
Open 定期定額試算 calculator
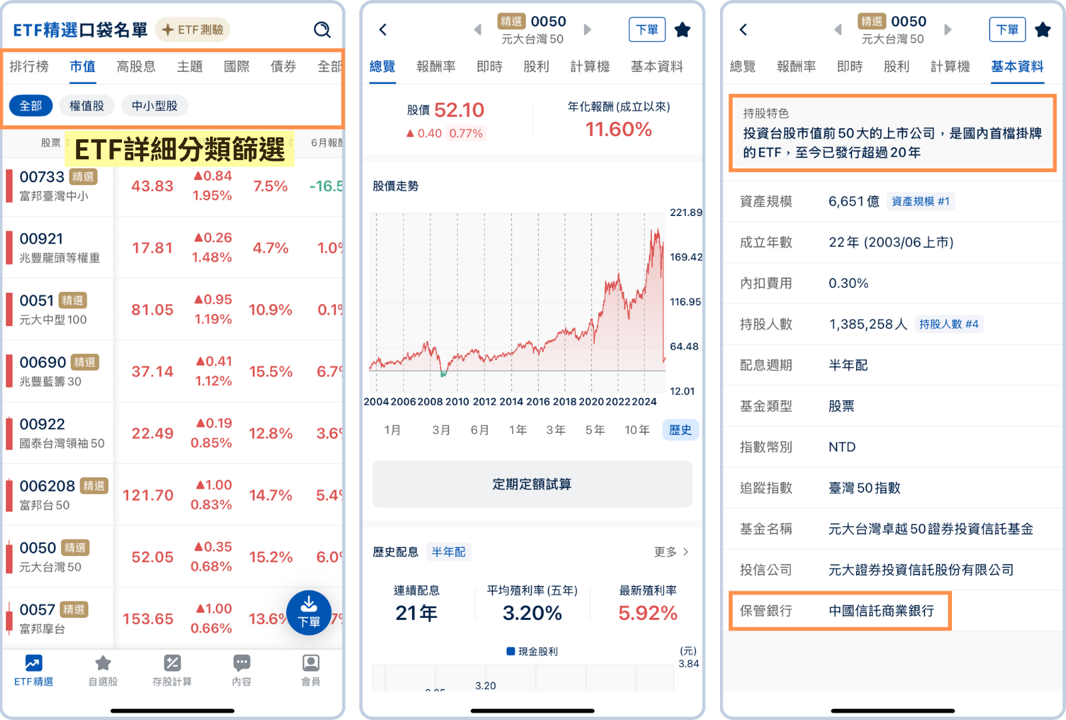[x=532, y=484]
